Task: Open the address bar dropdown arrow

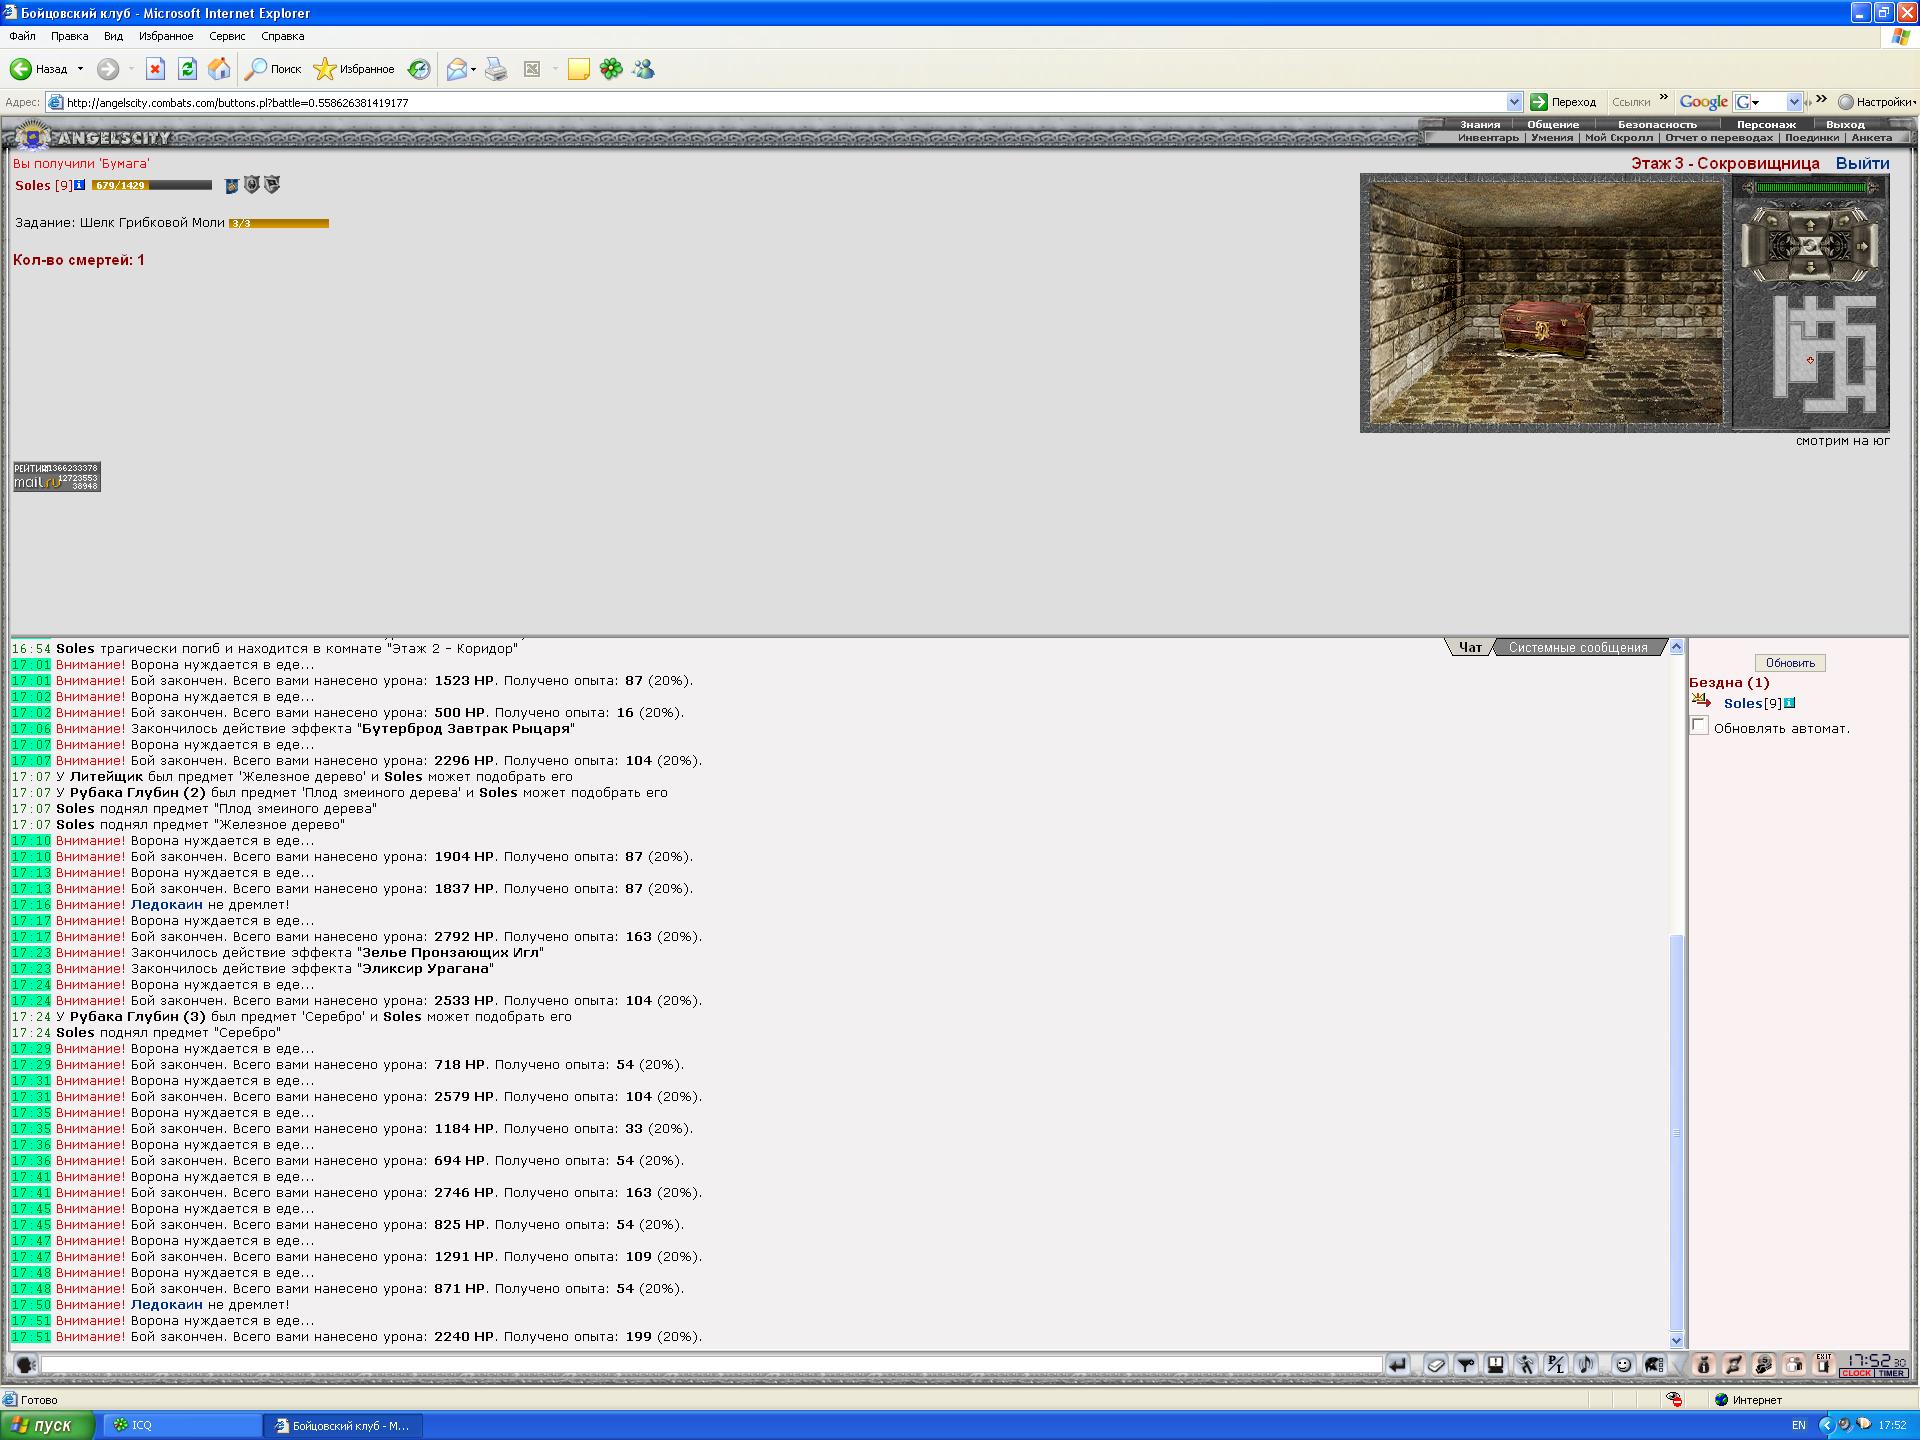Action: pos(1514,102)
